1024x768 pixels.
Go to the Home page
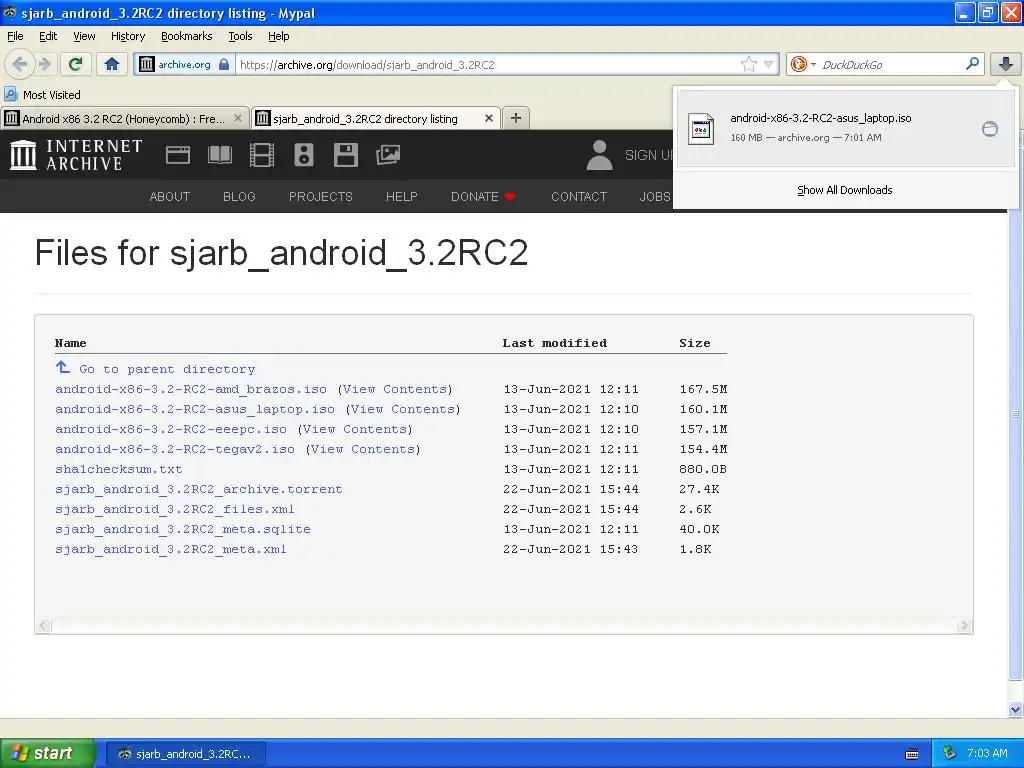pyautogui.click(x=112, y=64)
